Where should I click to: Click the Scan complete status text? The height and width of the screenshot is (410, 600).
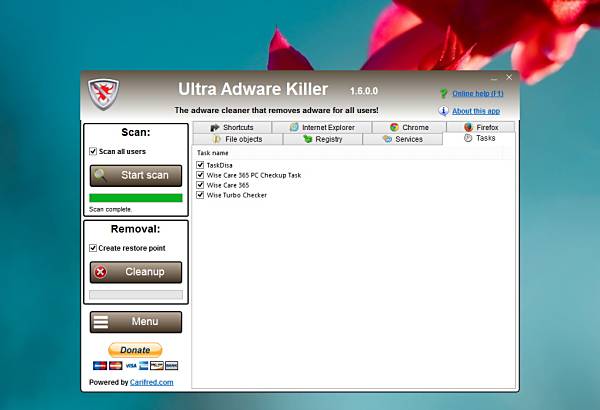coord(111,209)
